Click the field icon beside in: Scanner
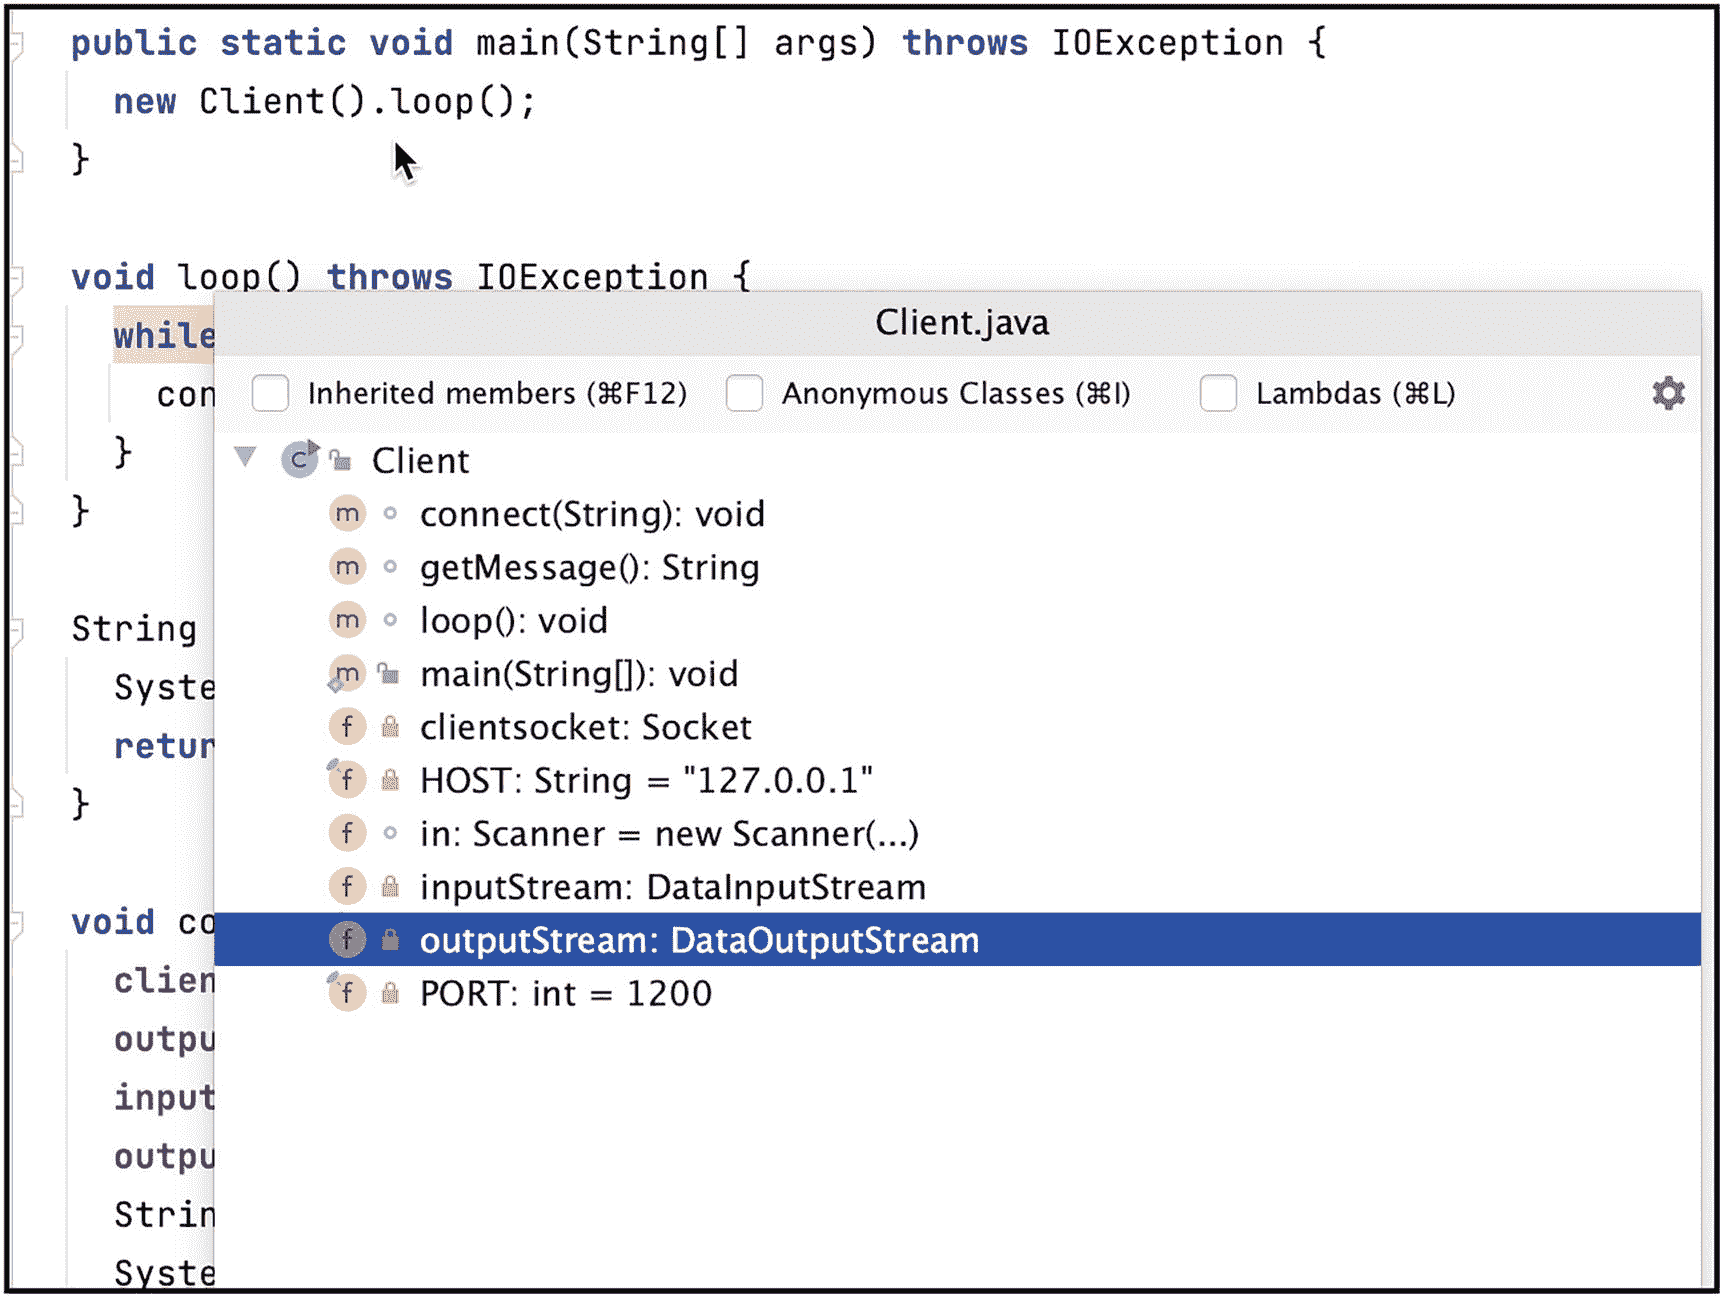This screenshot has height=1299, width=1725. point(347,833)
